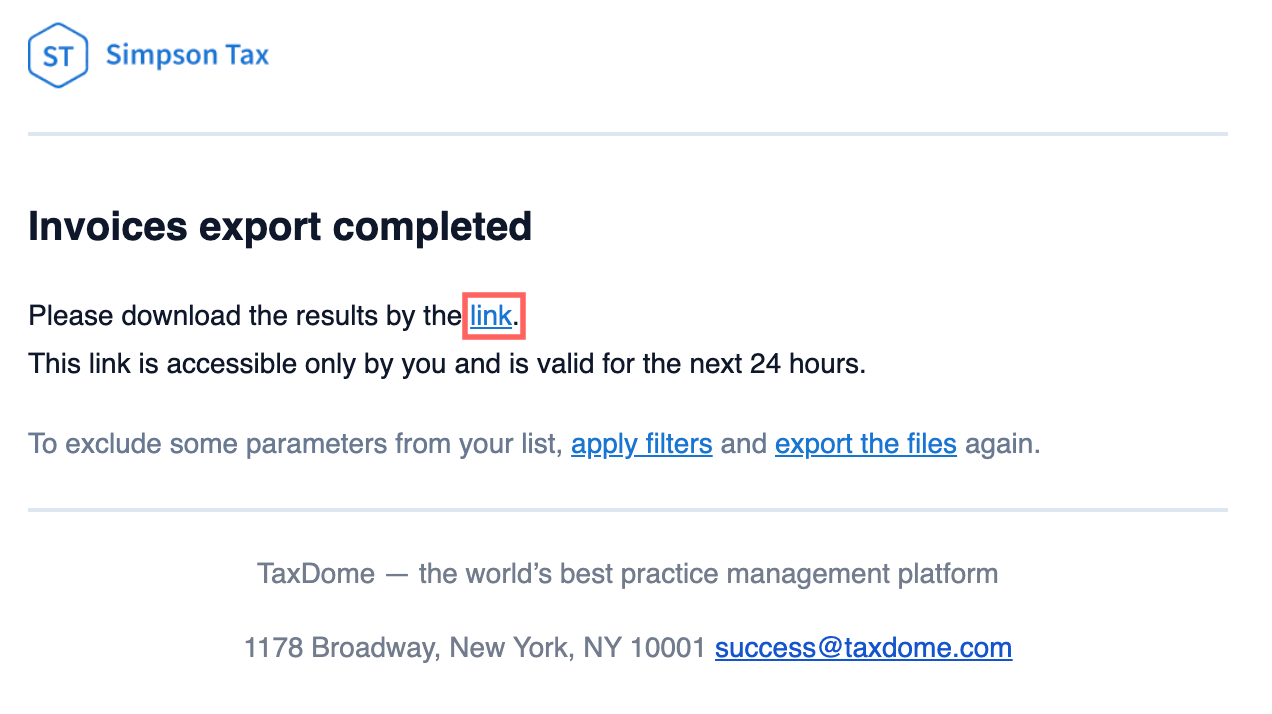Click the word "again" after the export link

(x=1002, y=443)
